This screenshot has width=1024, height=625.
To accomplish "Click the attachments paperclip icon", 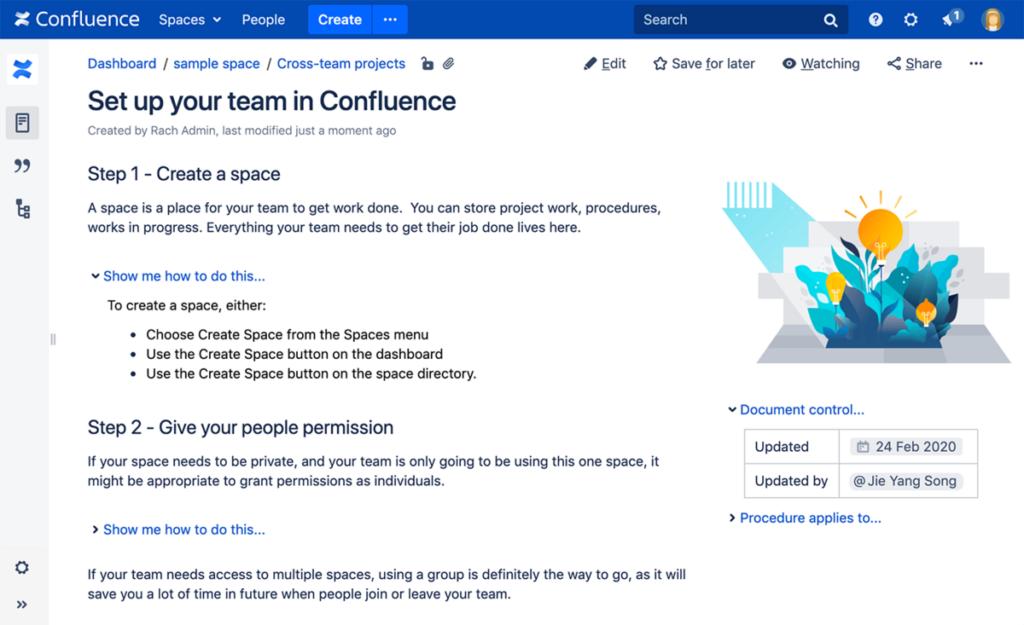I will [449, 64].
